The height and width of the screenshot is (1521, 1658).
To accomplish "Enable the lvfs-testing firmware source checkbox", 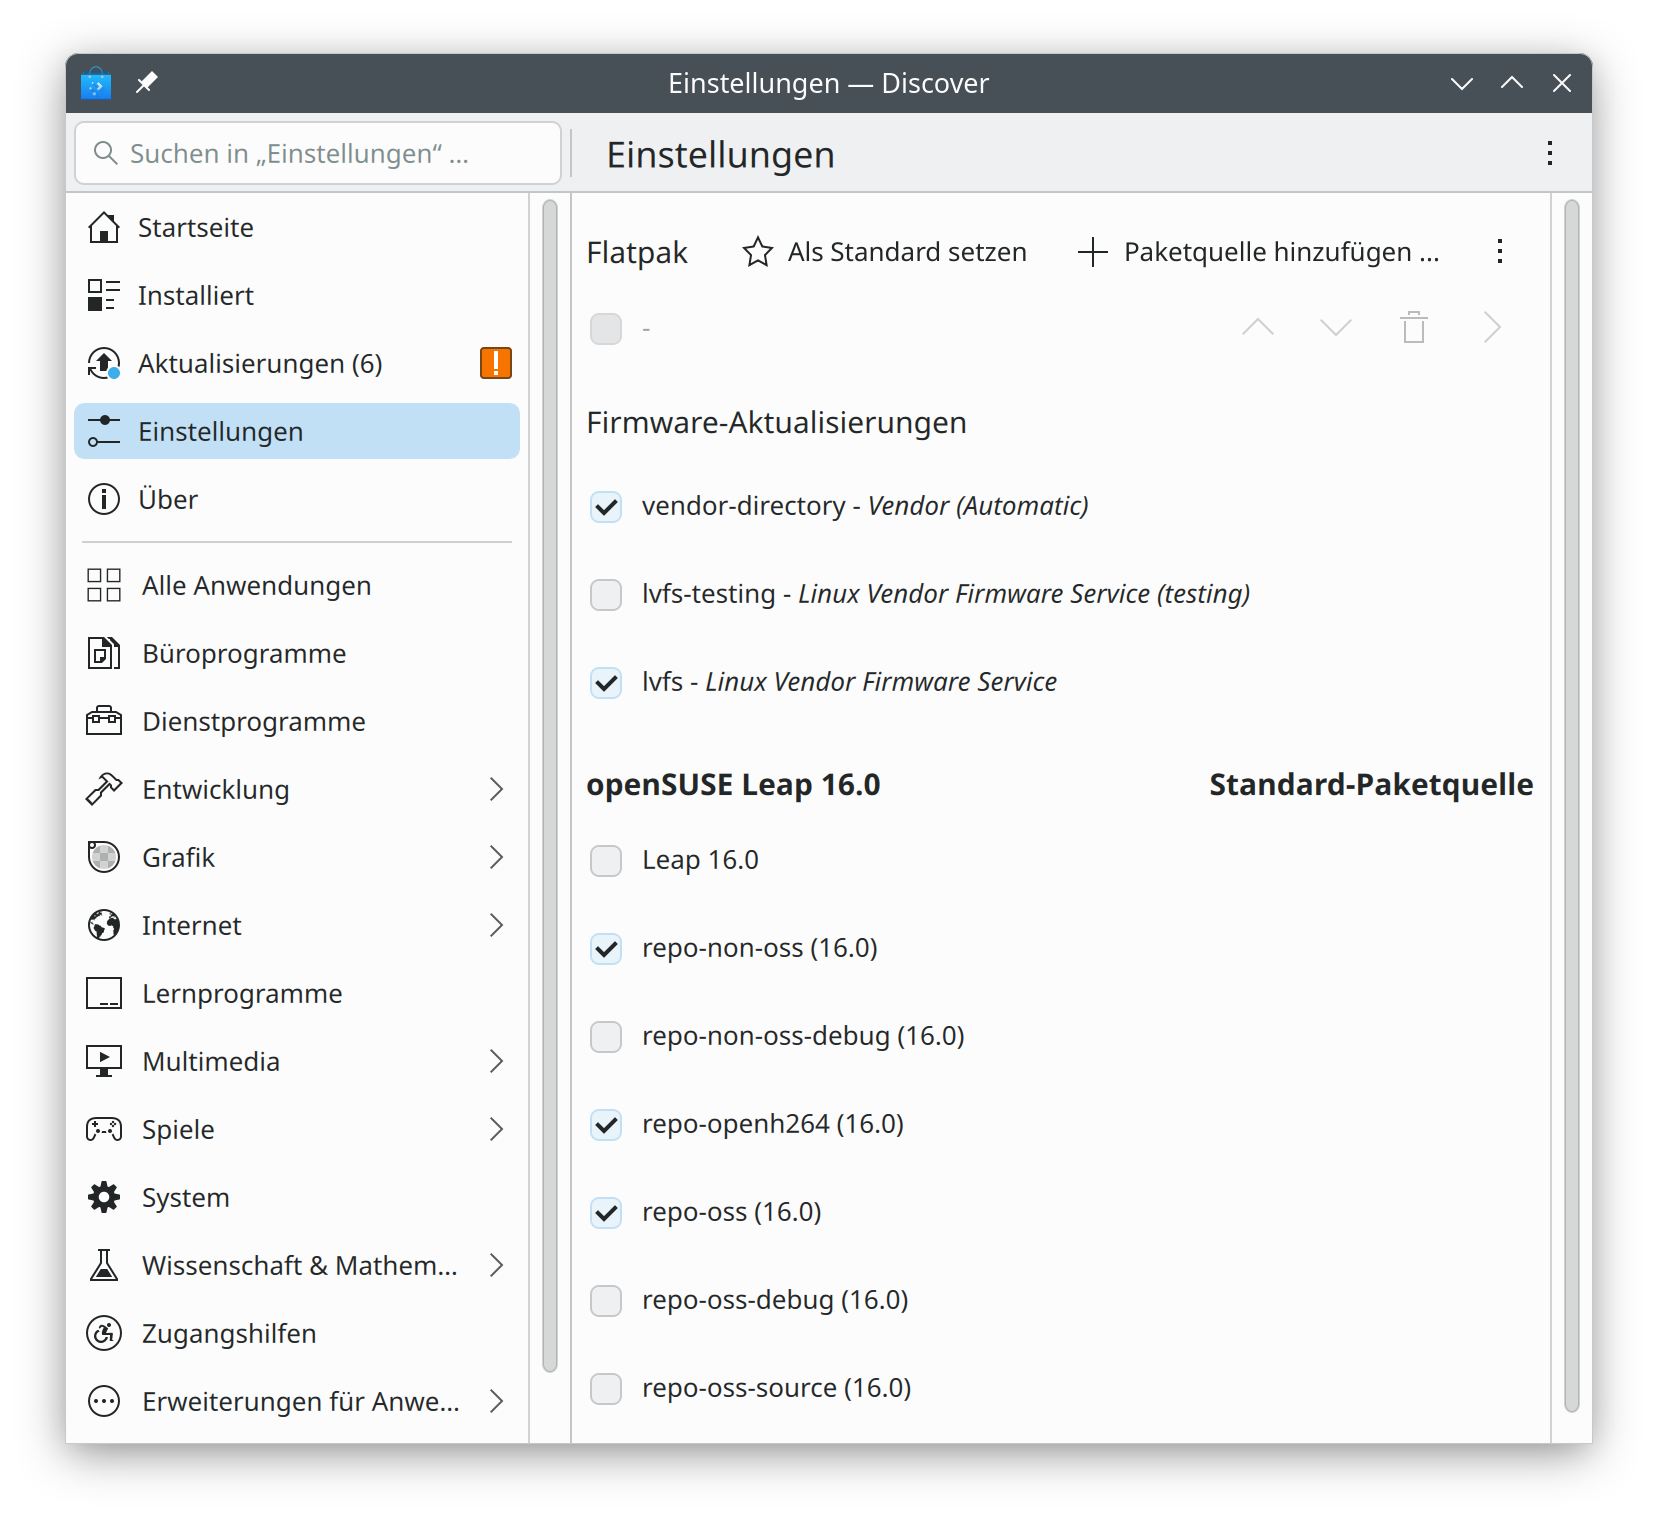I will pyautogui.click(x=606, y=595).
